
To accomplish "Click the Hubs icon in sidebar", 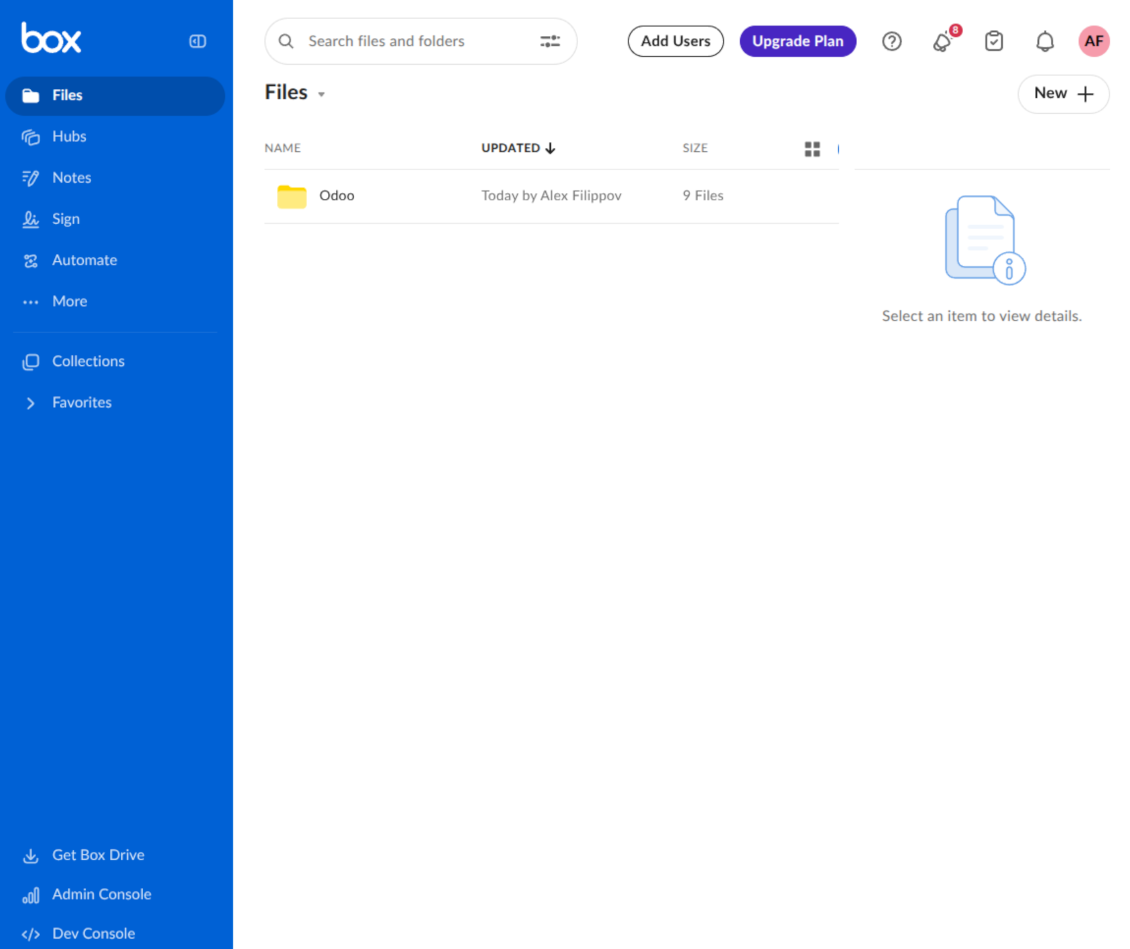I will [30, 137].
